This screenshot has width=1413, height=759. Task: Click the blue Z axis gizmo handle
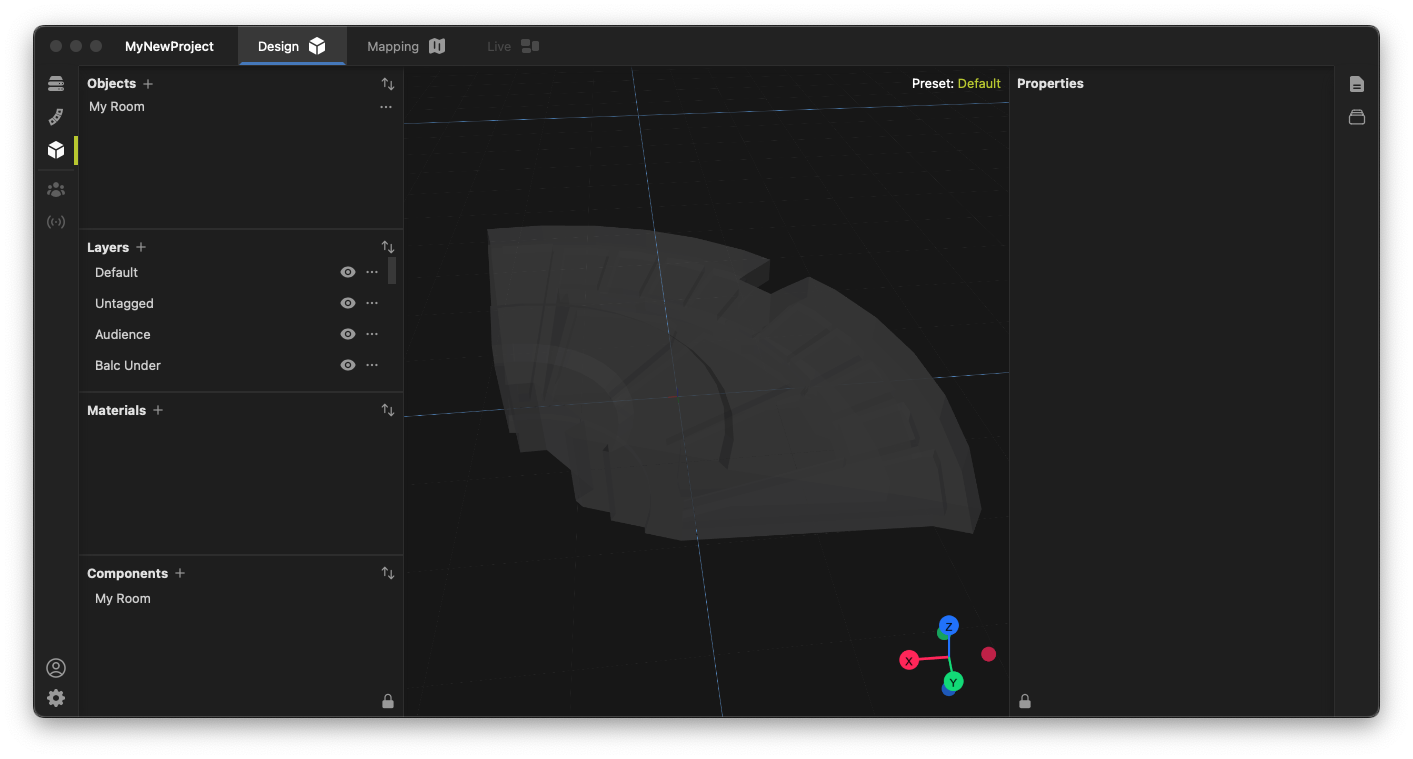click(949, 626)
